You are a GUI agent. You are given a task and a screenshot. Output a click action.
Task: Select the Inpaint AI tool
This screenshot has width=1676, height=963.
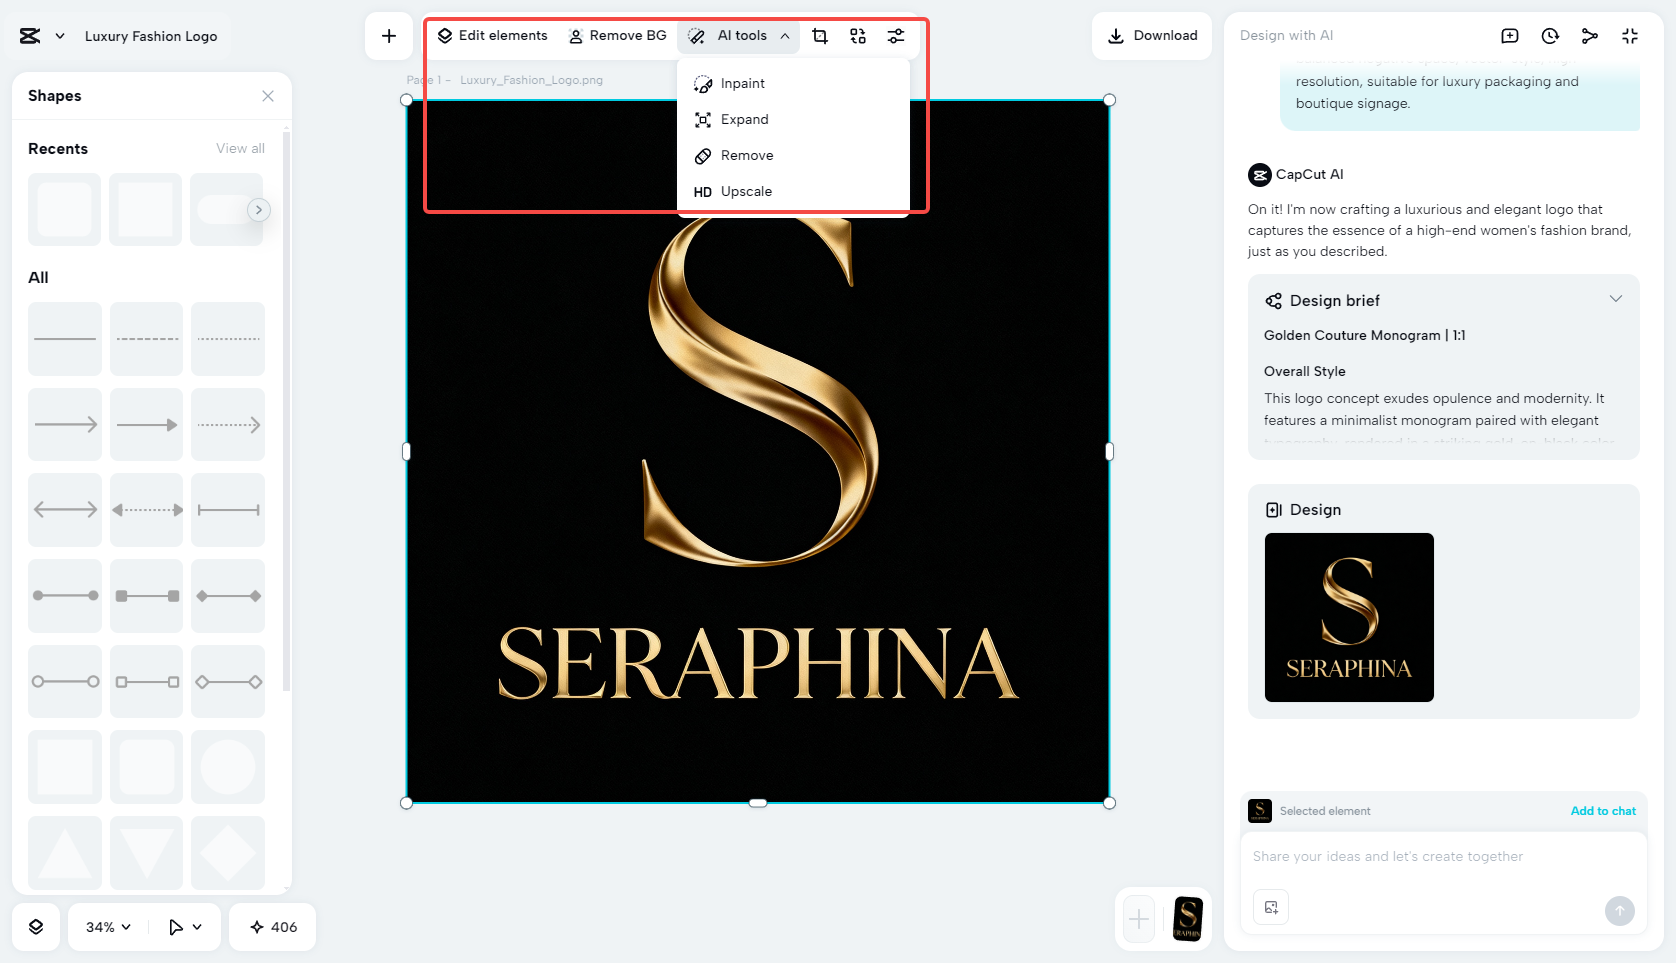coord(741,83)
